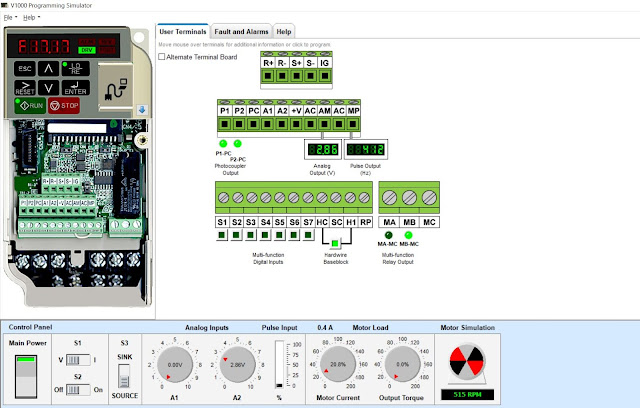This screenshot has width=640, height=408.
Task: Click the motor simulation spinning fan
Action: [467, 361]
